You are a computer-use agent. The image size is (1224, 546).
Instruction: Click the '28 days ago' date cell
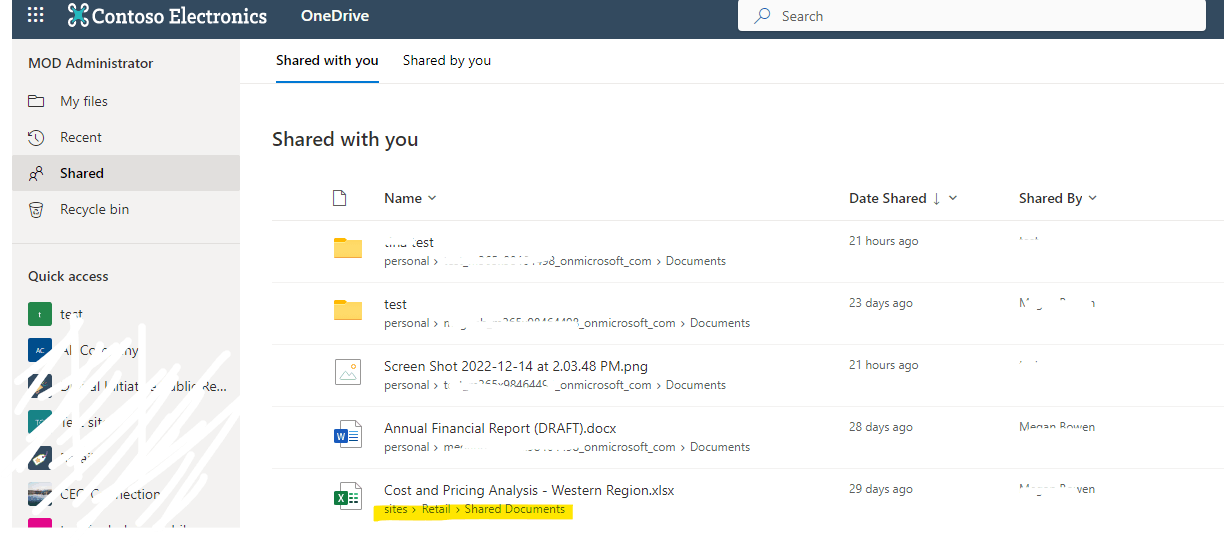(881, 427)
